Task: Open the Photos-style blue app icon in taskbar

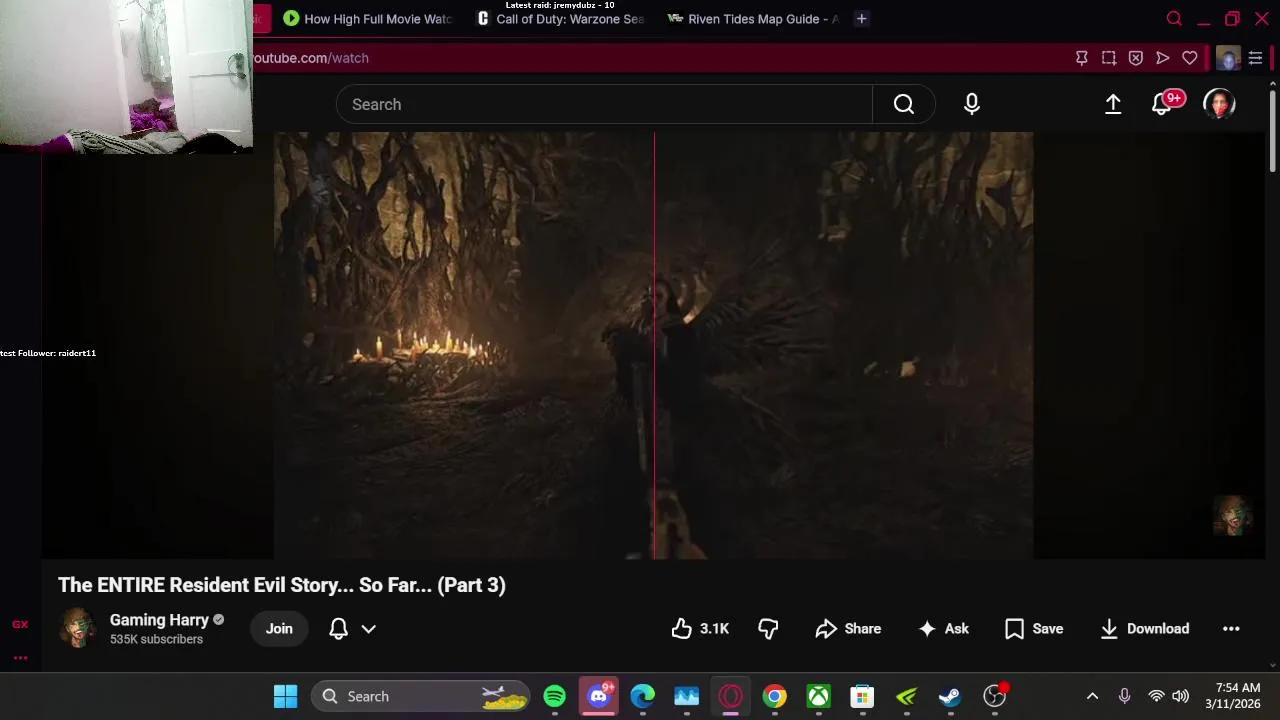Action: tap(686, 696)
